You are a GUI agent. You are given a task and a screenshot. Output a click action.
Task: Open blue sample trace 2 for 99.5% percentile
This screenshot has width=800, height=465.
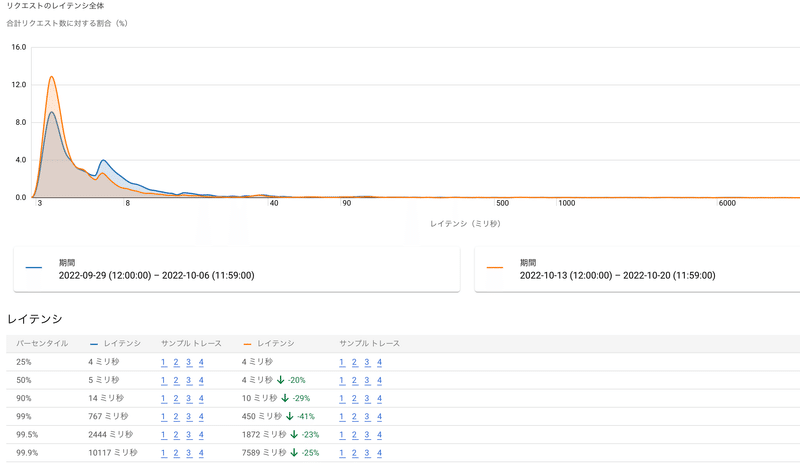pos(176,435)
